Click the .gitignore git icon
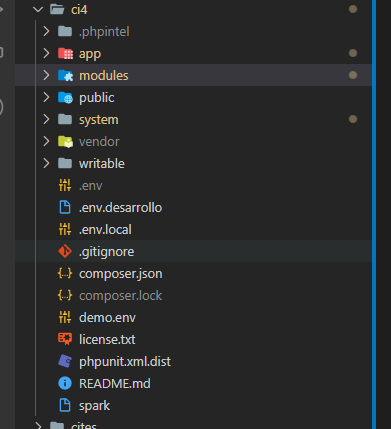The height and width of the screenshot is (429, 391). (x=65, y=251)
